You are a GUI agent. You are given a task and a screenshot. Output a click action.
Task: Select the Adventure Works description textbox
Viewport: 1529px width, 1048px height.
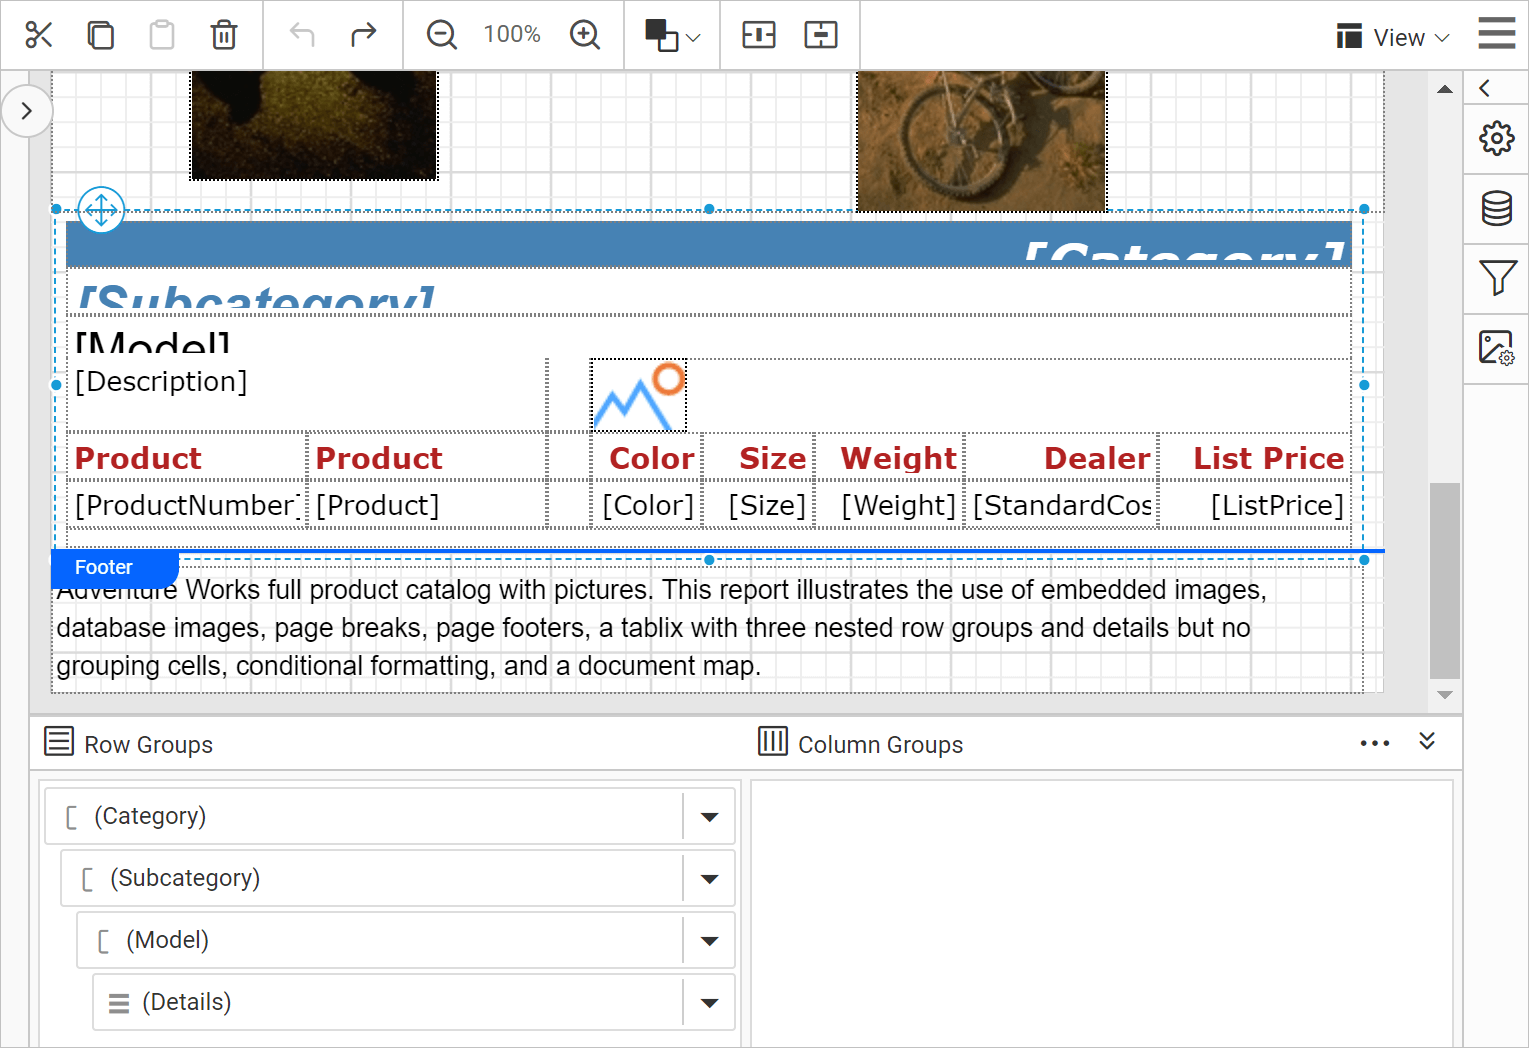[x=707, y=628]
